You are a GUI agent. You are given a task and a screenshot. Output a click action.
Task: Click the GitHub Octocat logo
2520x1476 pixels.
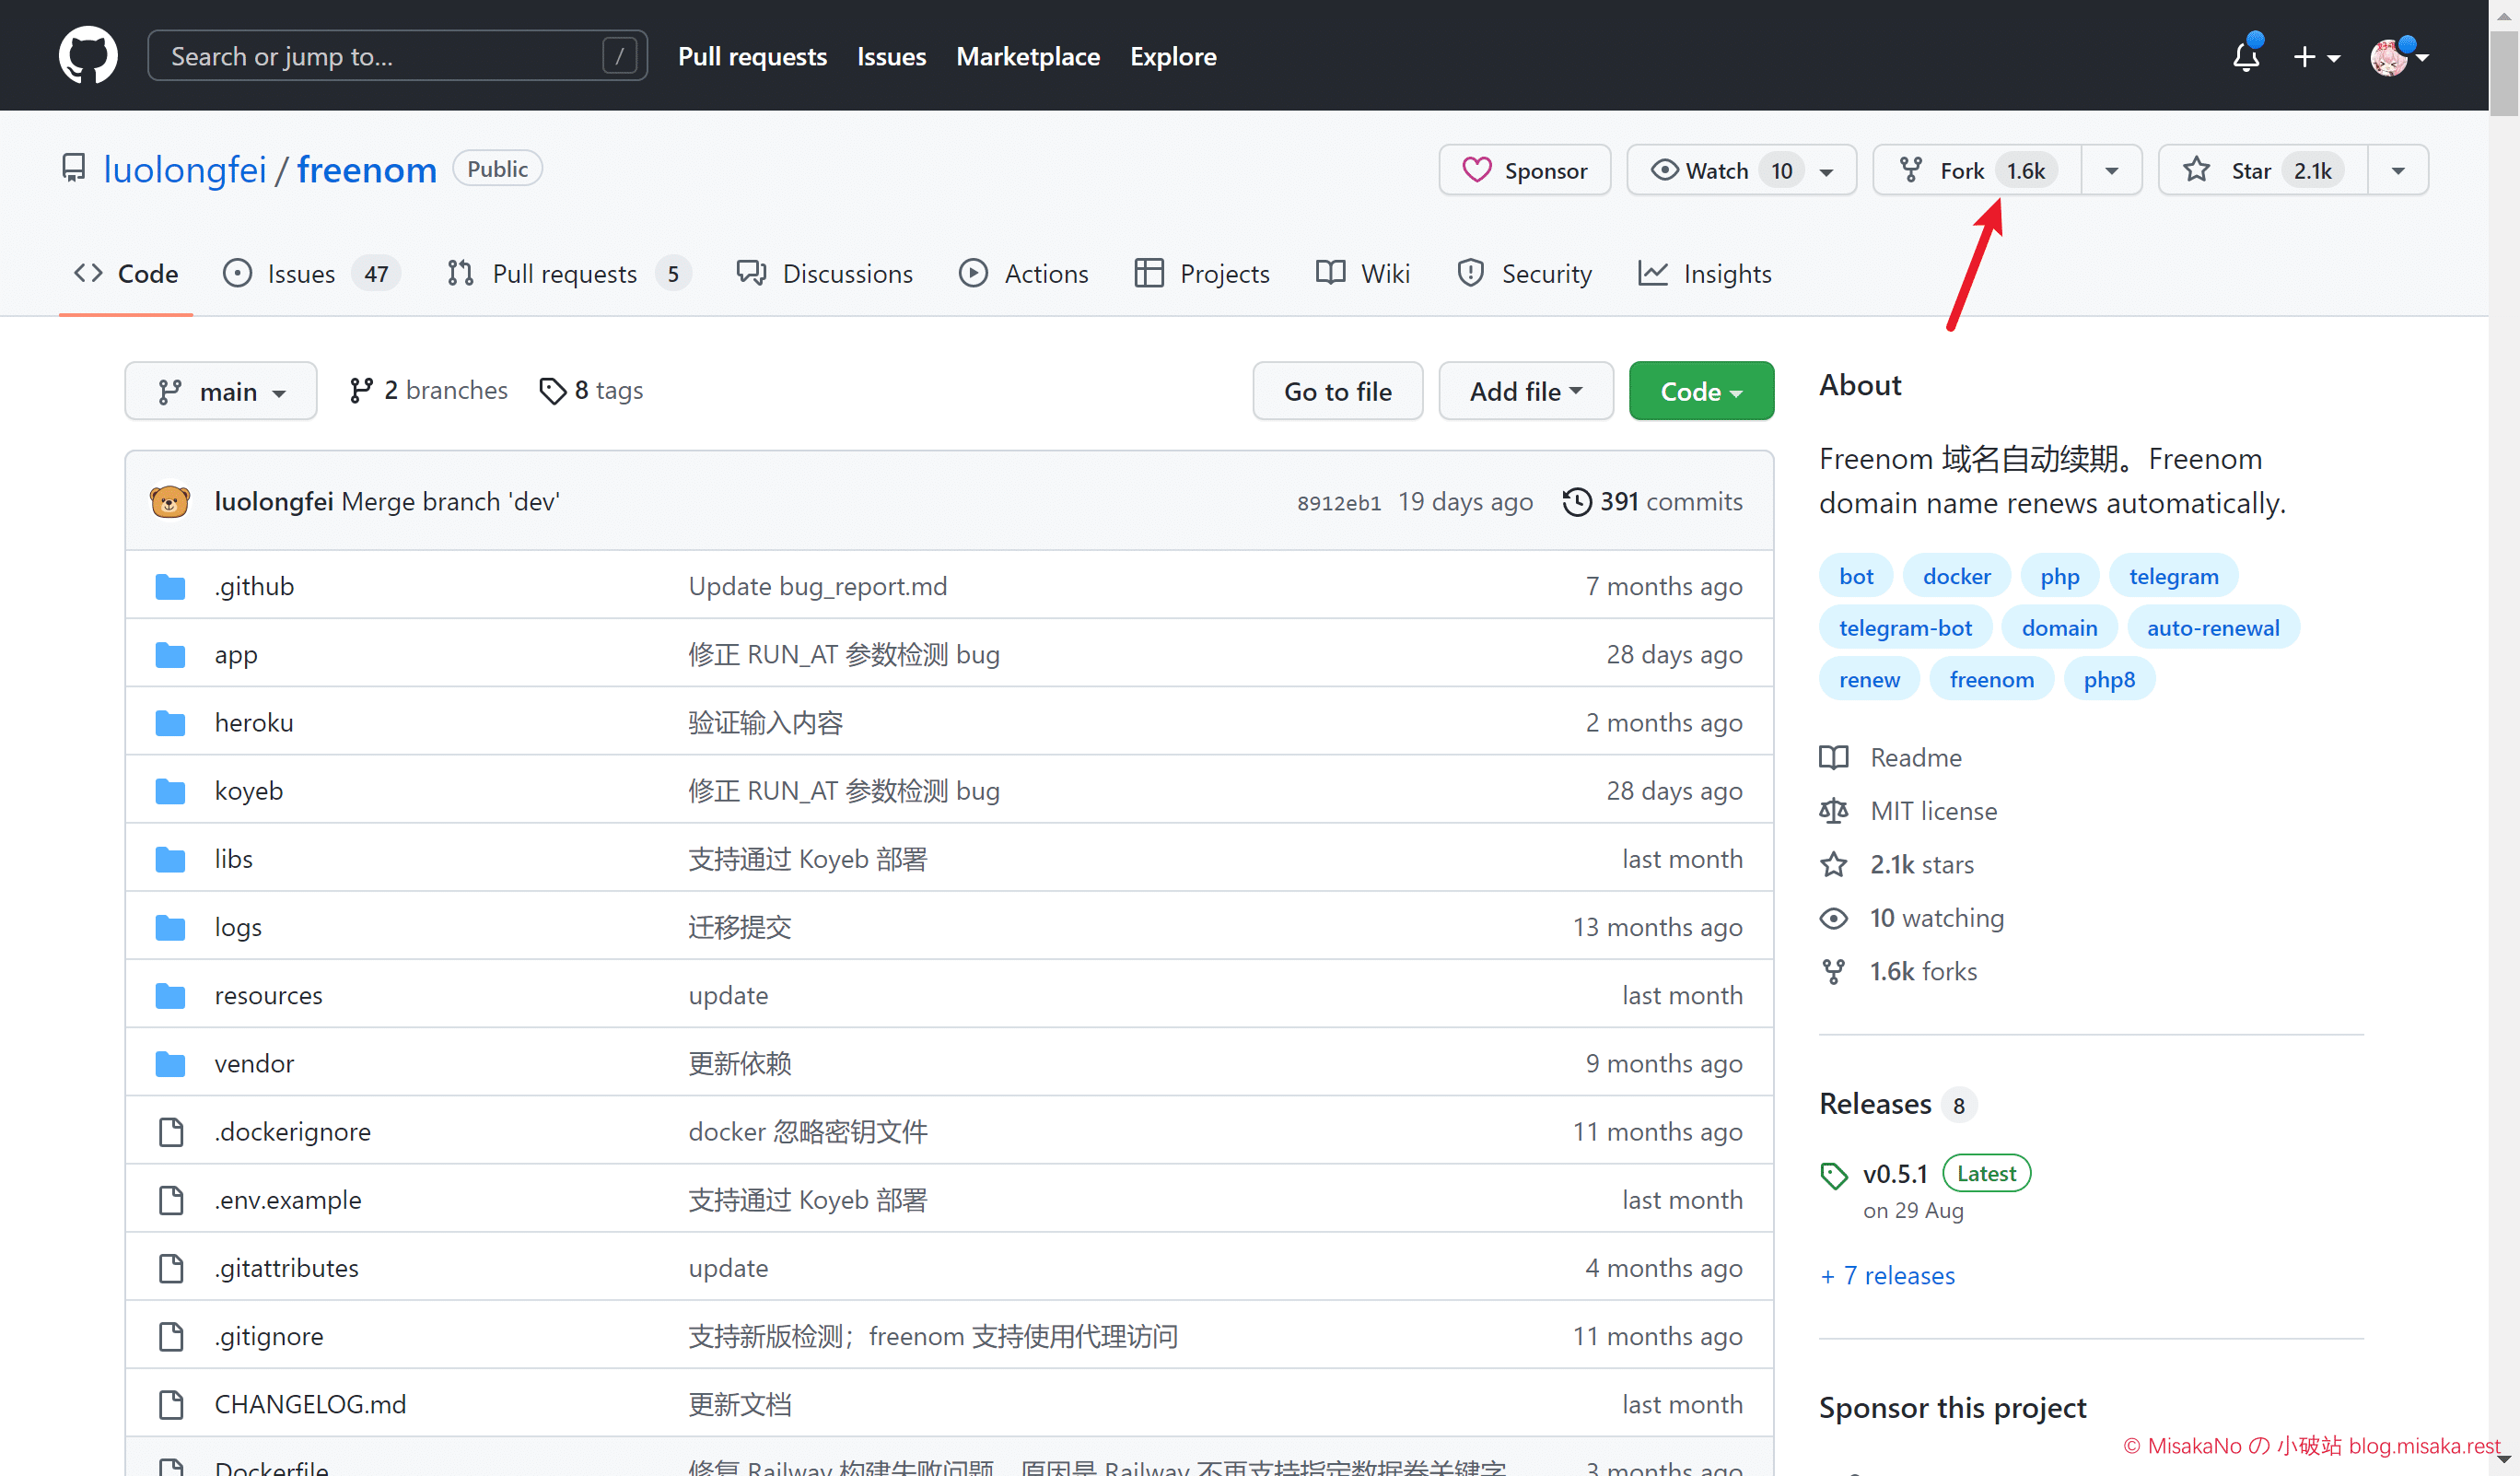[88, 55]
